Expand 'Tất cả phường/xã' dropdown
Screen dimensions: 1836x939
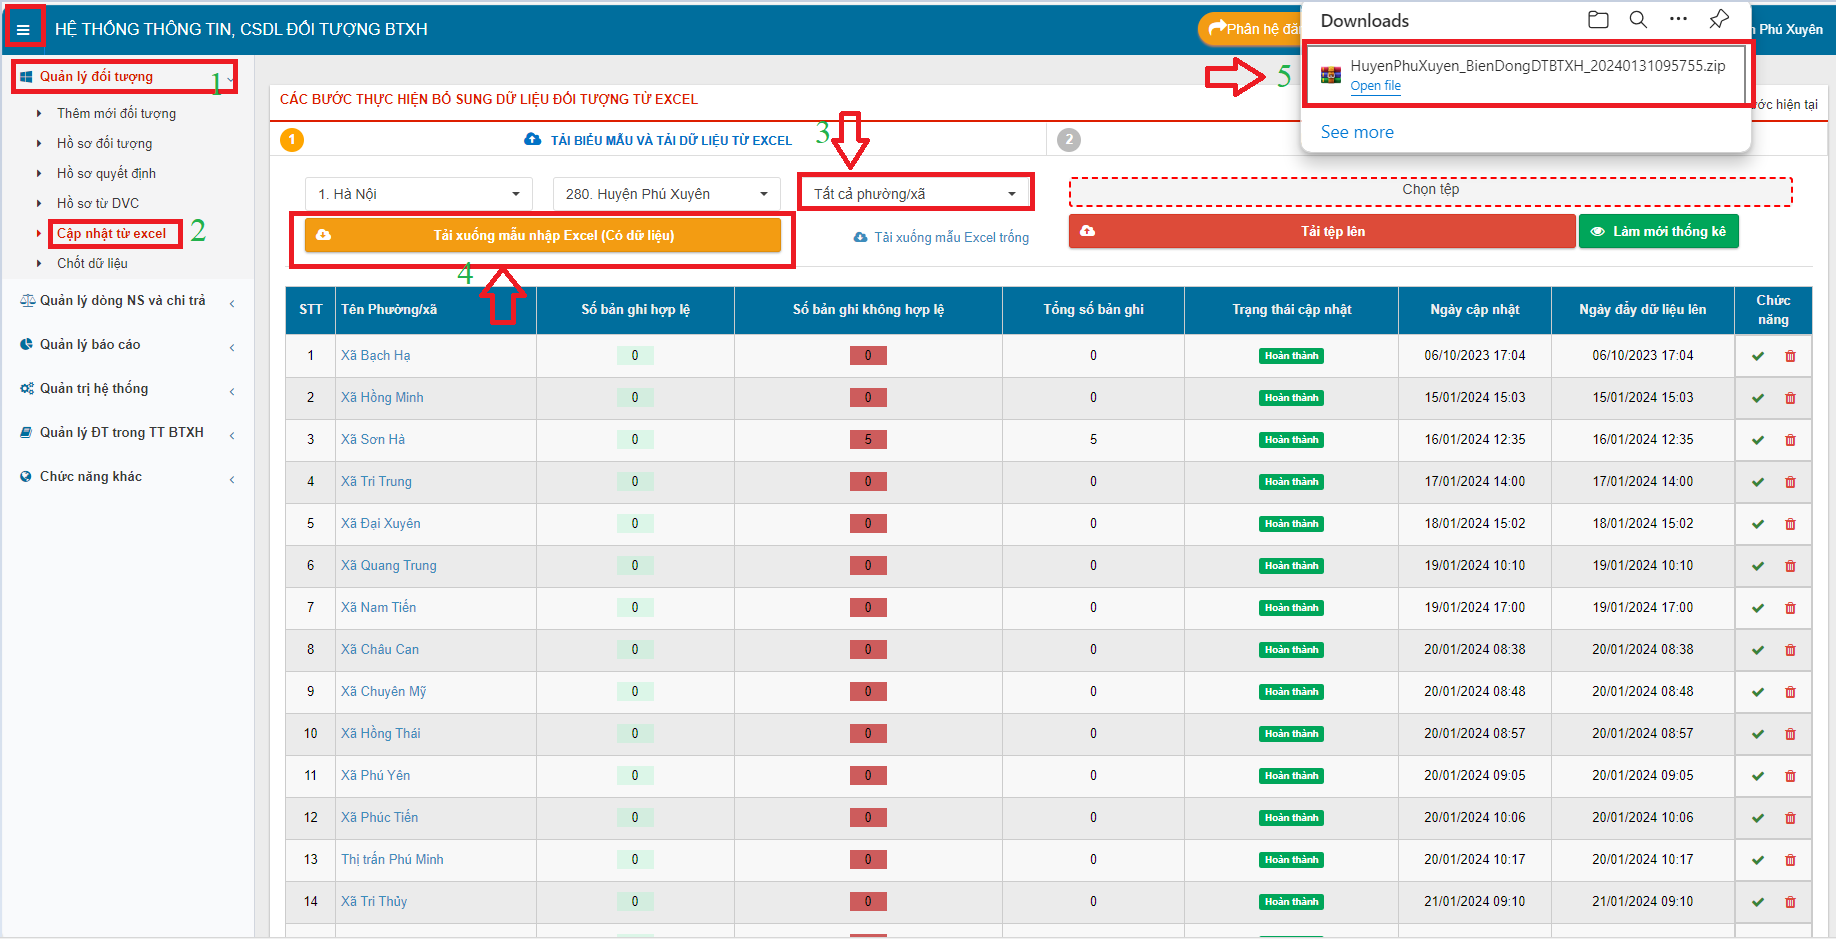[x=915, y=194]
